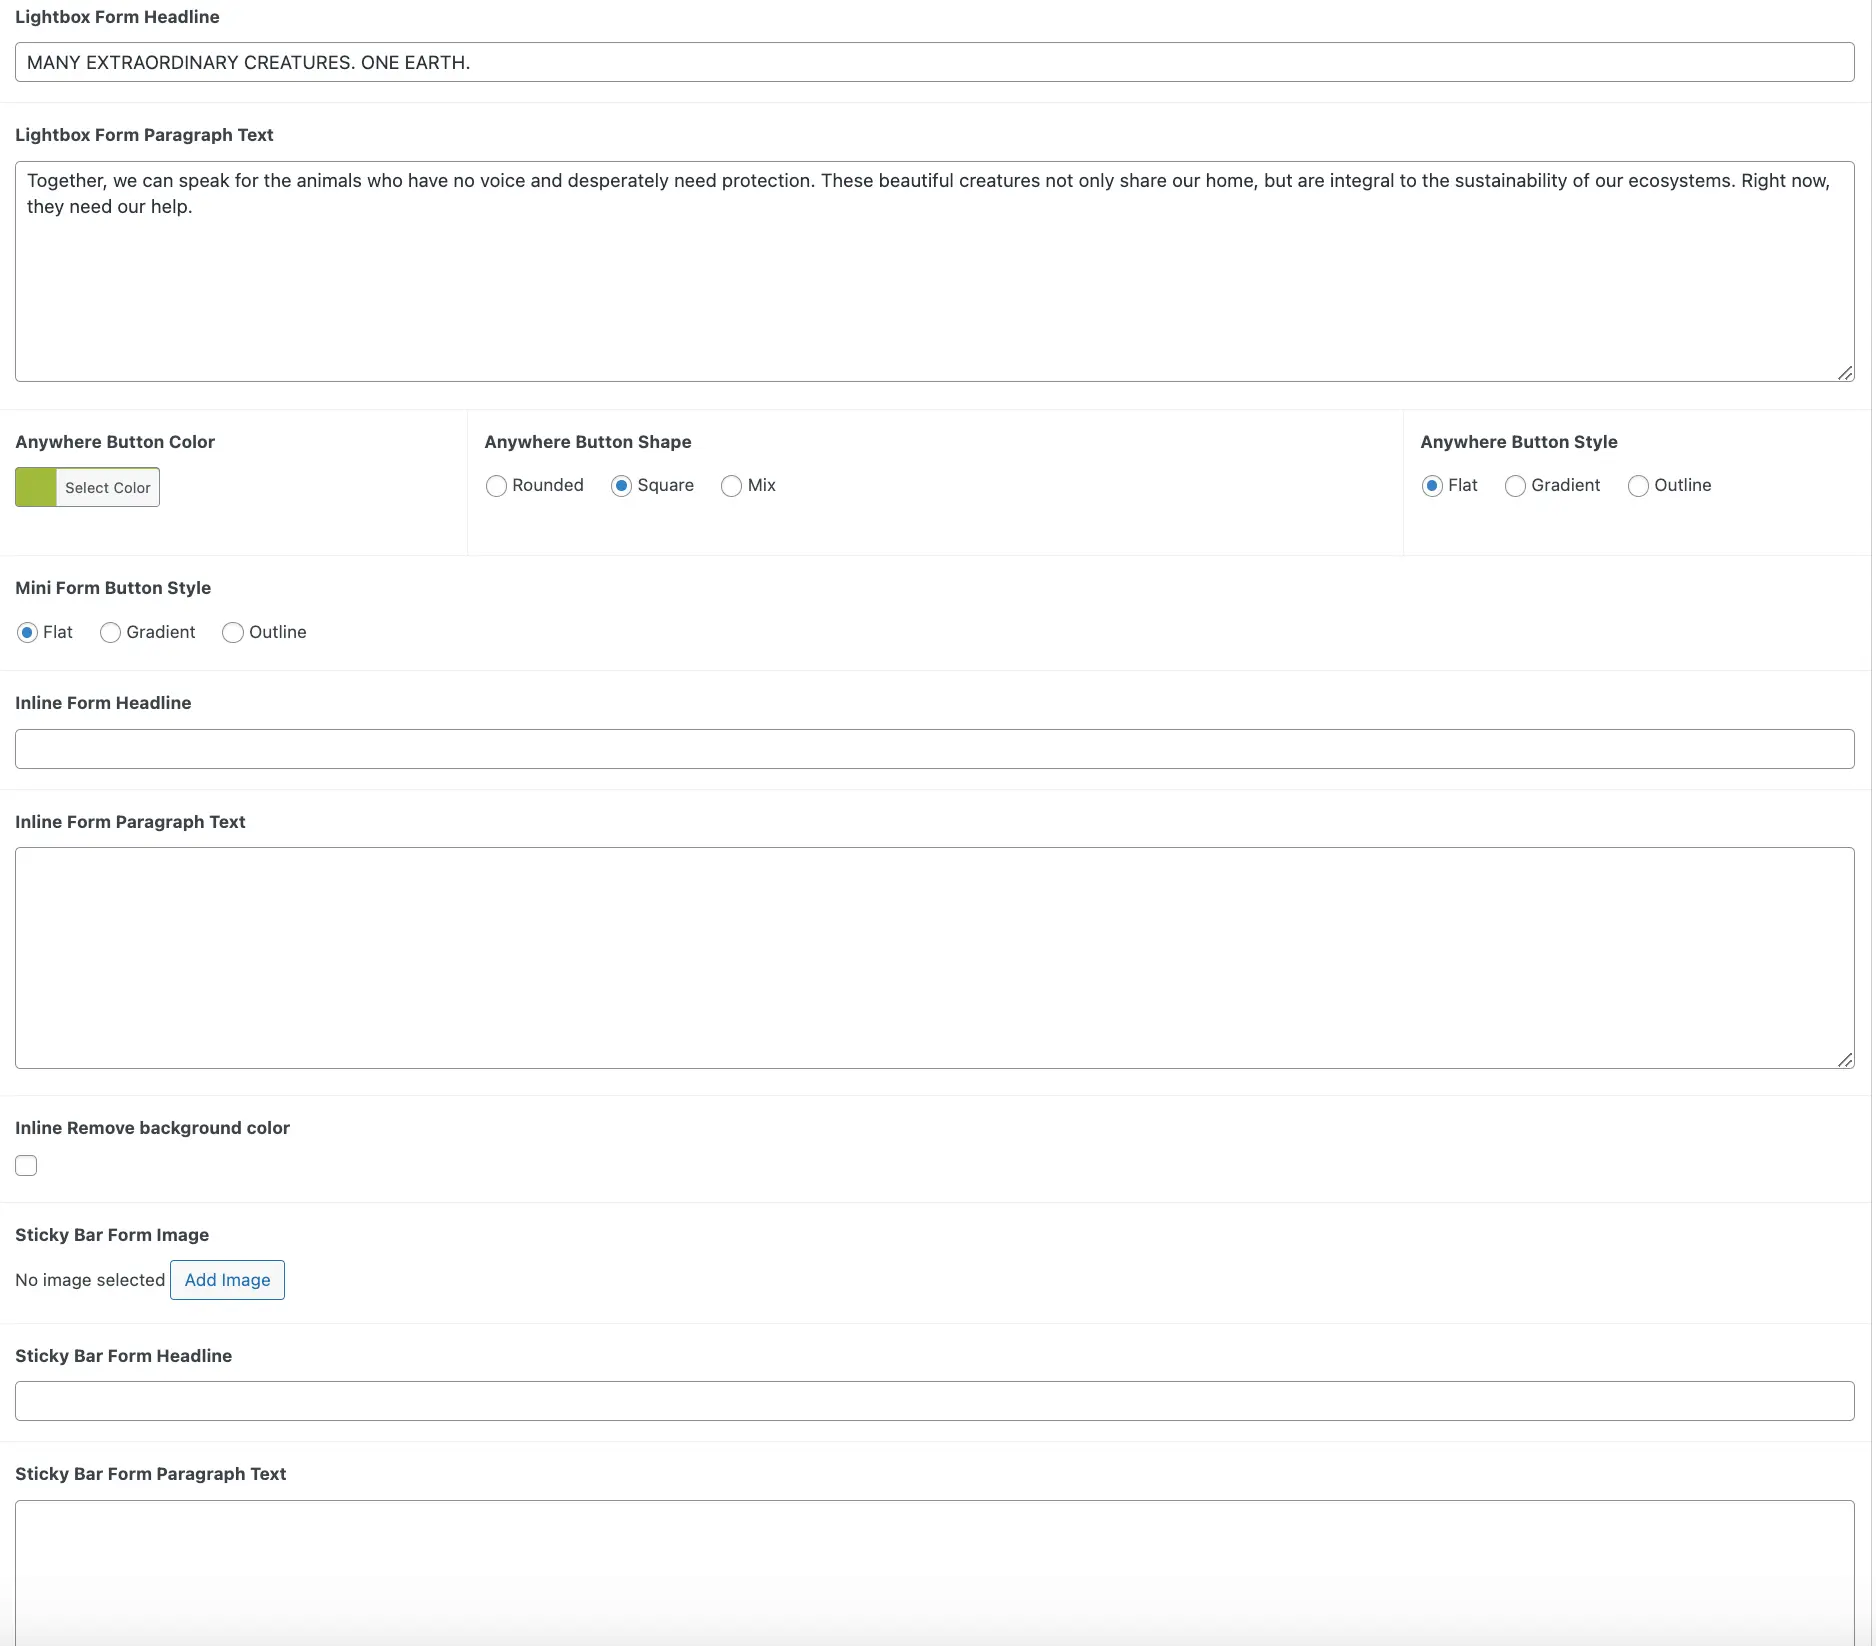
Task: Click inside Inline Form Paragraph Text area
Action: [x=934, y=957]
